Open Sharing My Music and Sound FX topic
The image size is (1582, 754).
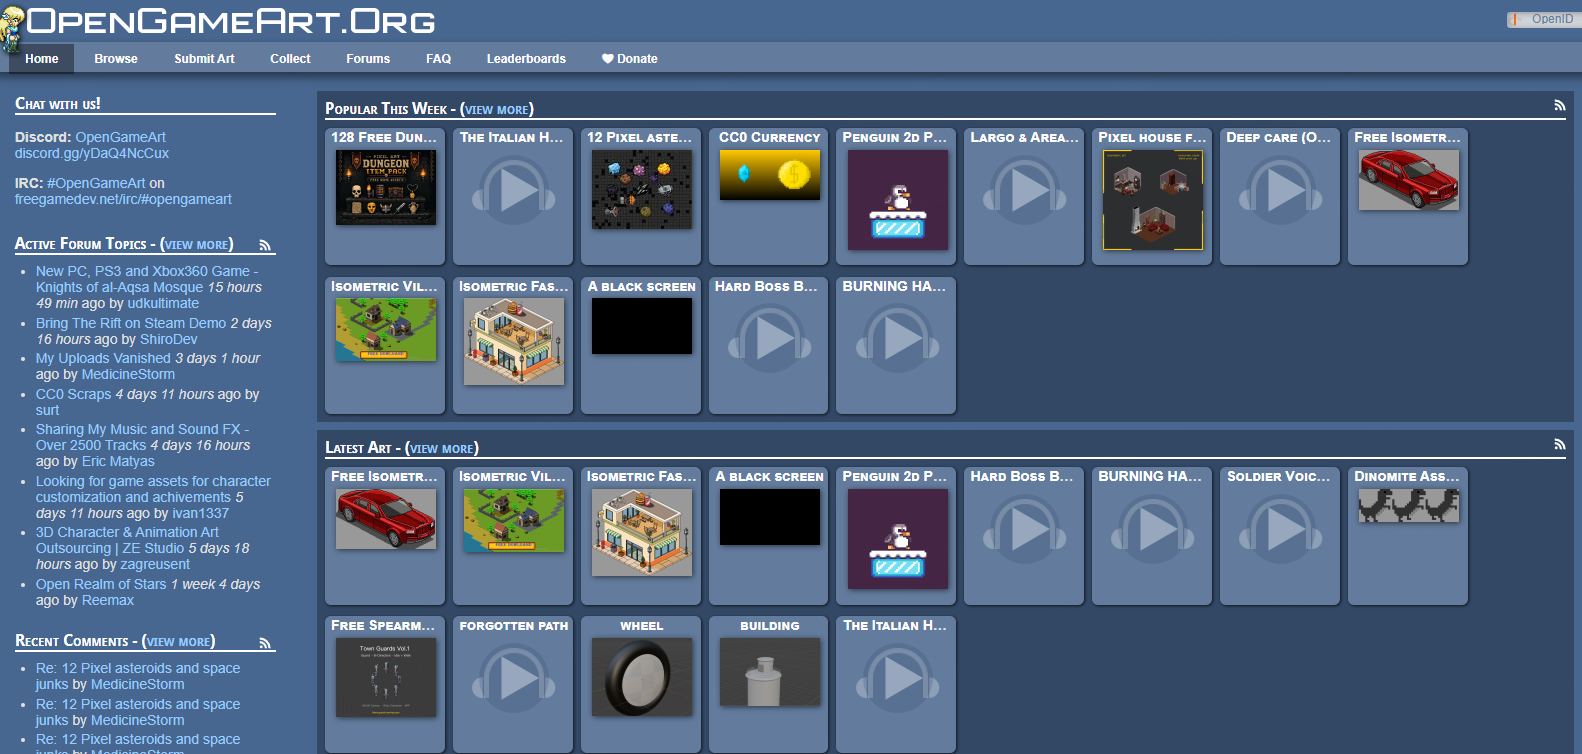[143, 437]
